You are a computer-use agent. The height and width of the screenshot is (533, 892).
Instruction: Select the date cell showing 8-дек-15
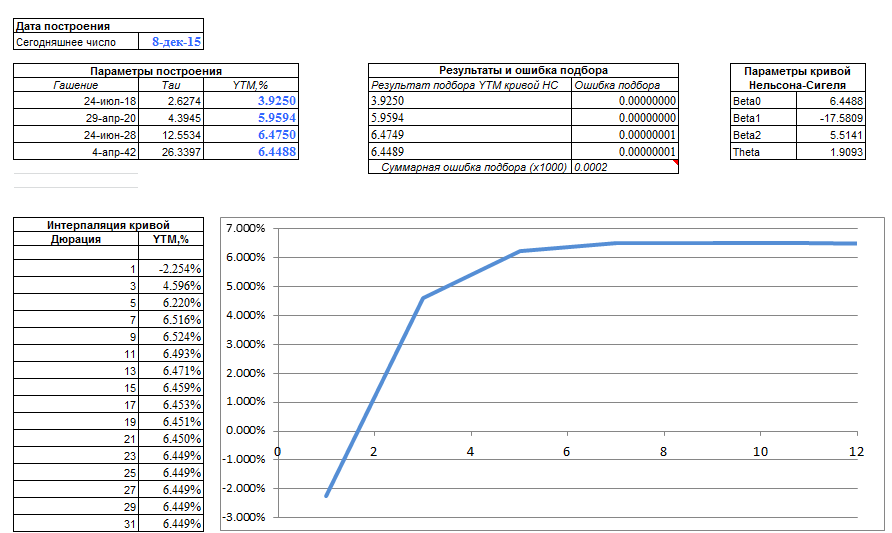coord(176,42)
